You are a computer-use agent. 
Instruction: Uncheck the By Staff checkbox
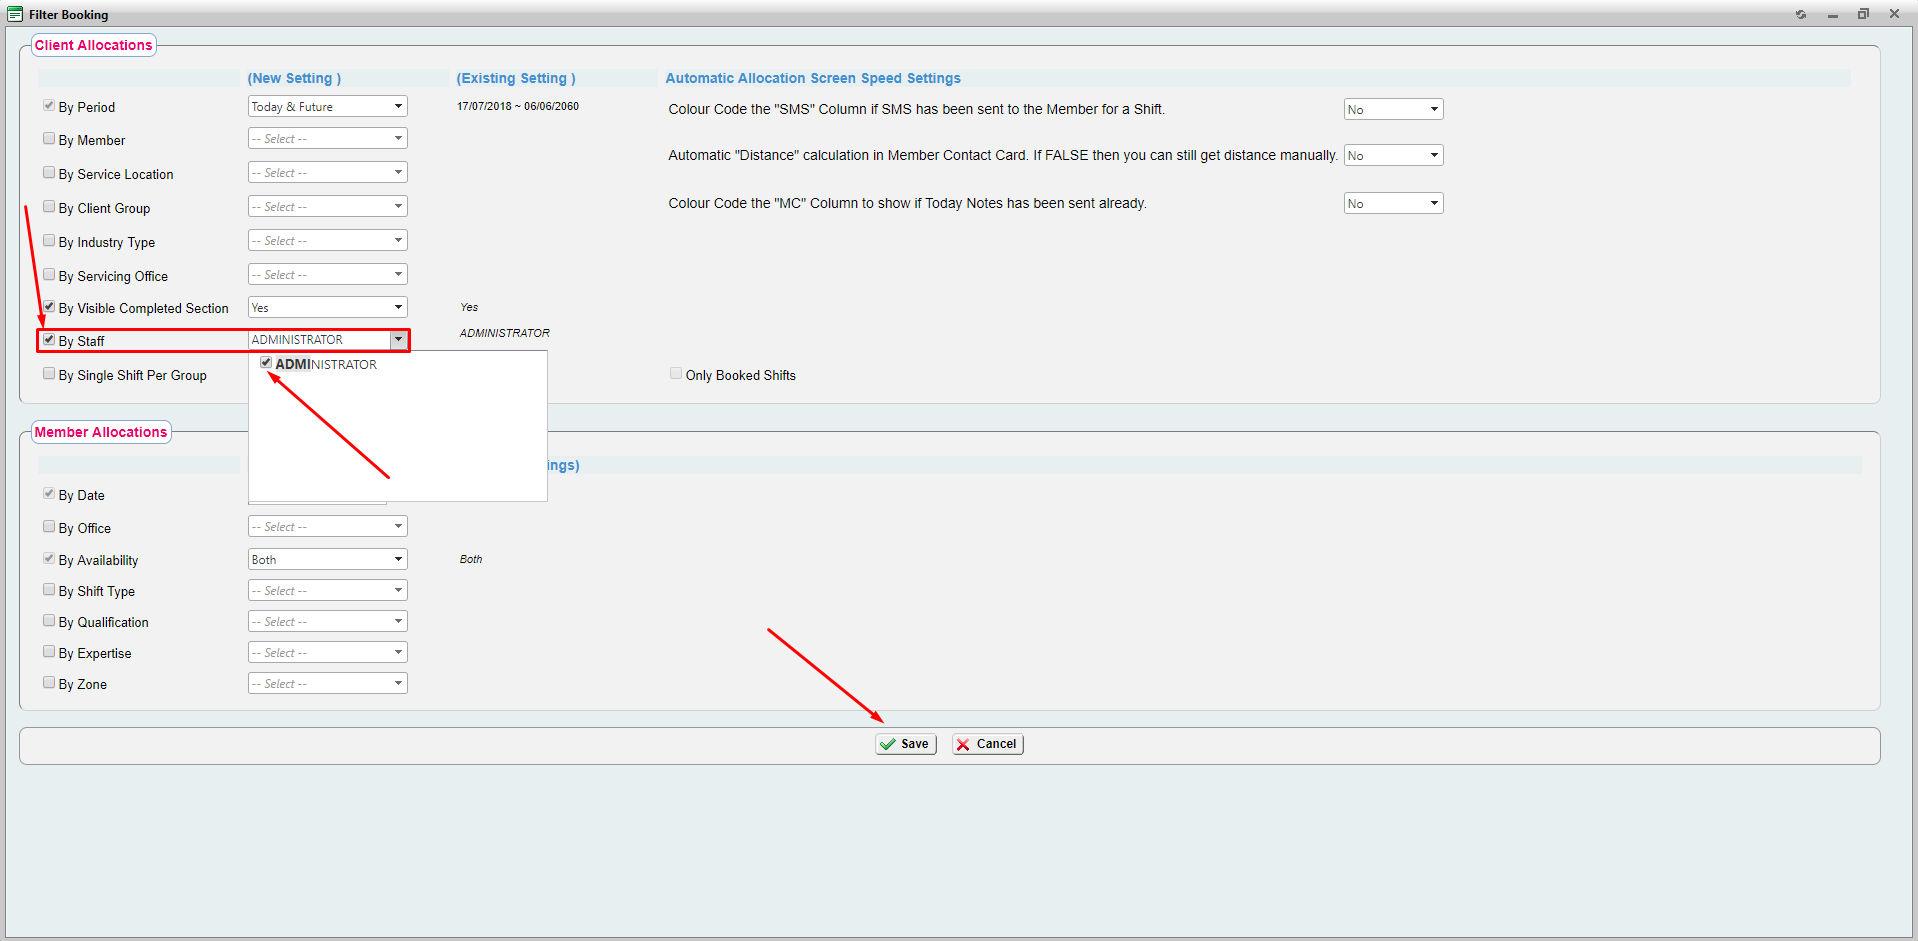tap(49, 340)
